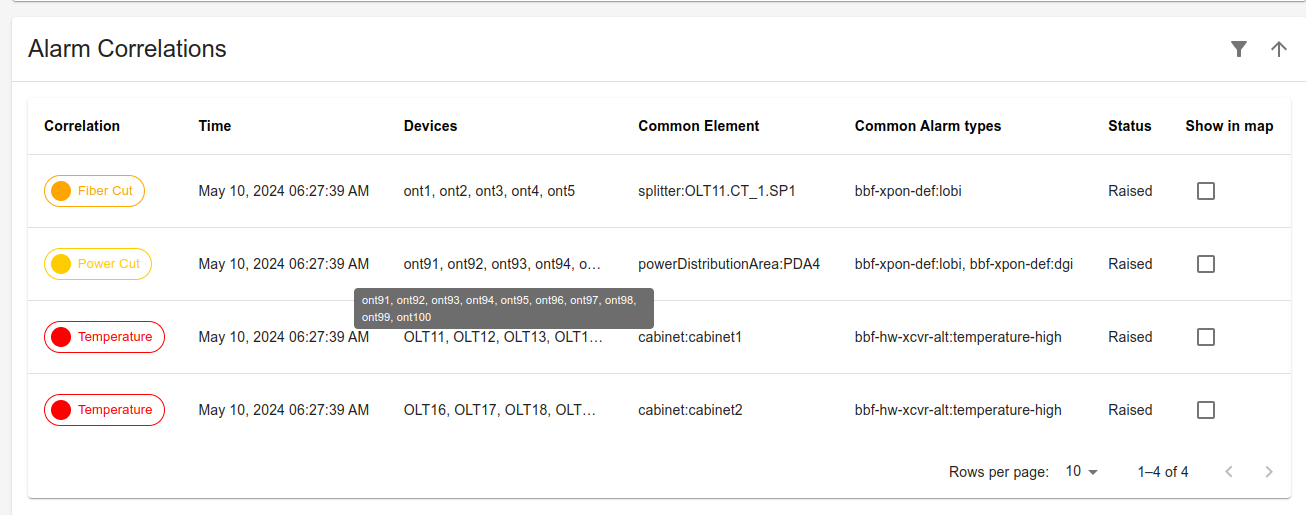Viewport: 1306px width, 515px height.
Task: Sort by the Correlation column header
Action: [x=82, y=126]
